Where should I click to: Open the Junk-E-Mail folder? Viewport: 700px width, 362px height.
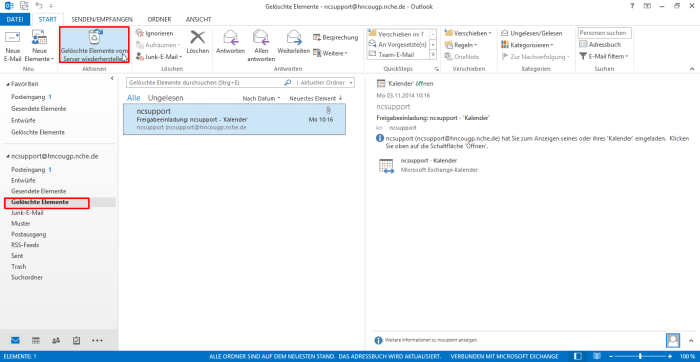tap(27, 213)
